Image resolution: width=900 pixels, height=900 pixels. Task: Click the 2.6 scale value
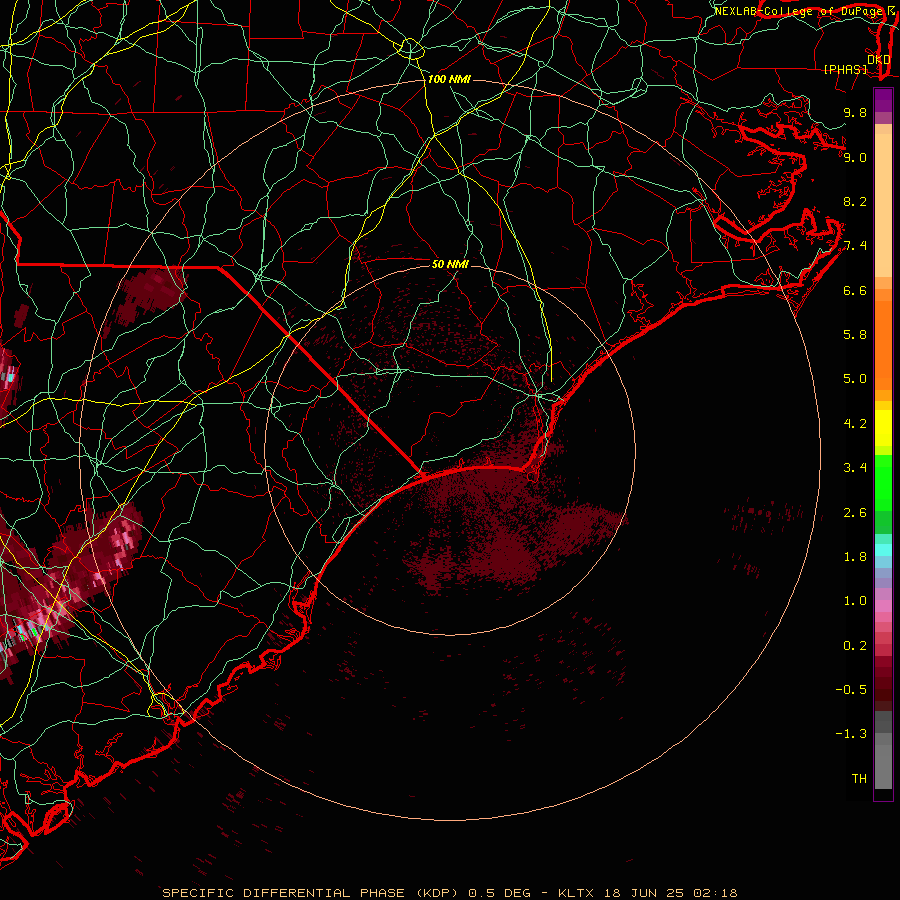[855, 513]
